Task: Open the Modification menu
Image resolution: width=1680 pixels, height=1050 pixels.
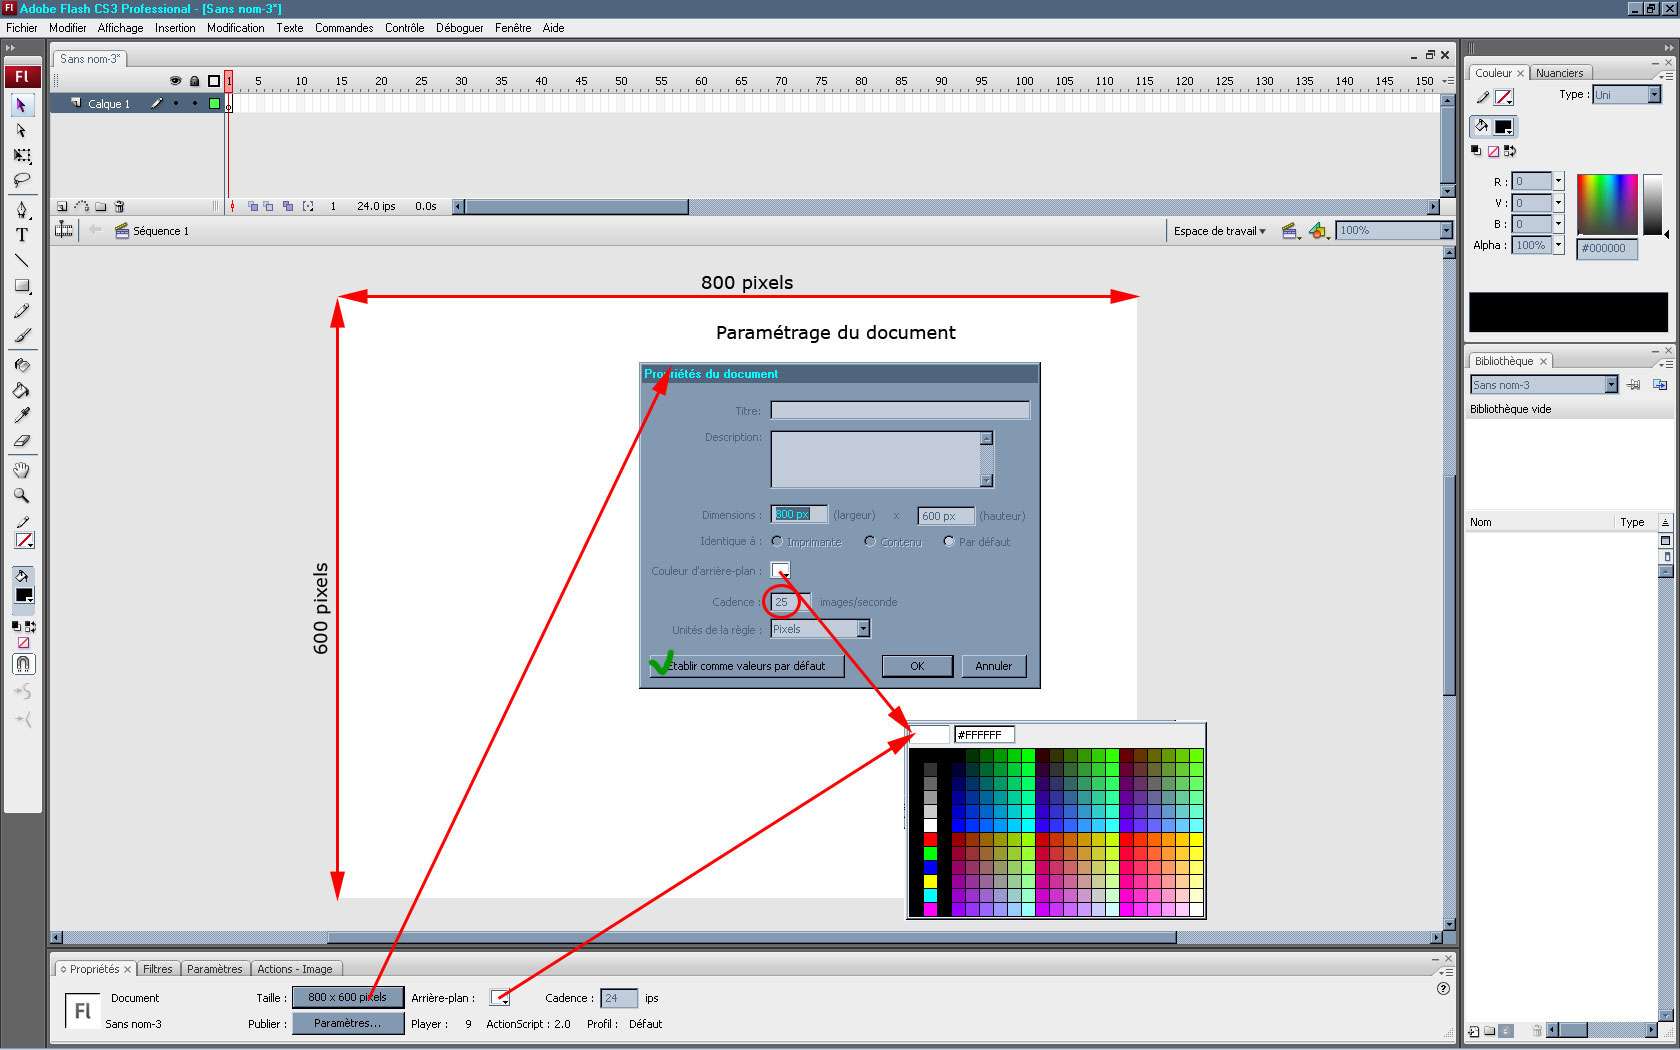Action: pyautogui.click(x=236, y=28)
